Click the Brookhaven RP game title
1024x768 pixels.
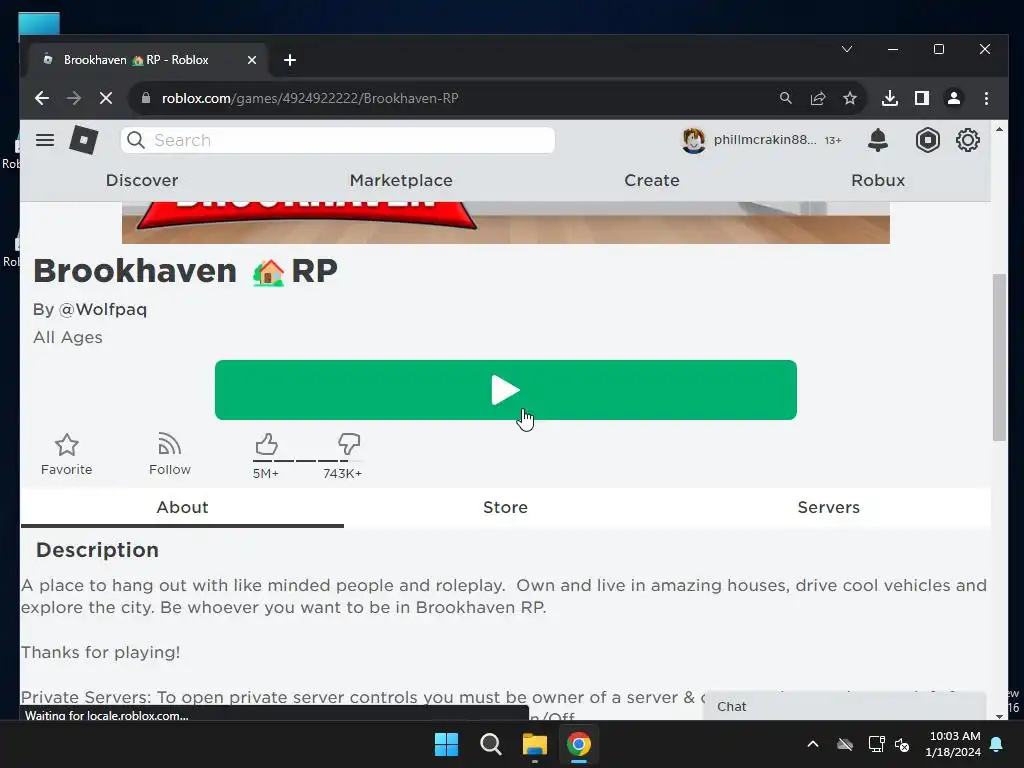point(185,271)
